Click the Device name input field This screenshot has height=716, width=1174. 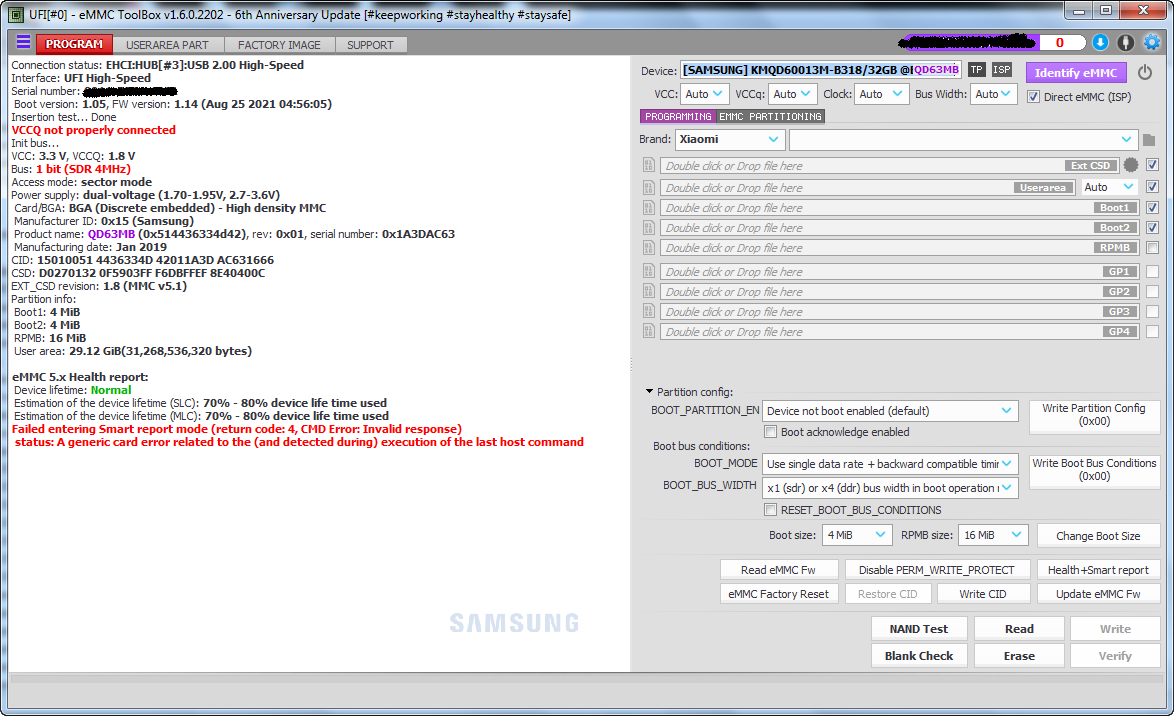[x=821, y=70]
